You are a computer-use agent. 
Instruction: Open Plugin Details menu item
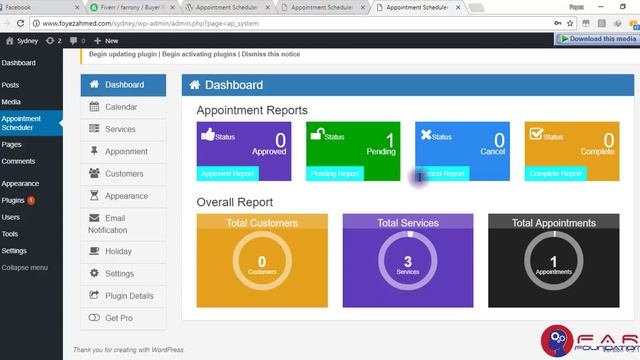tap(123, 296)
